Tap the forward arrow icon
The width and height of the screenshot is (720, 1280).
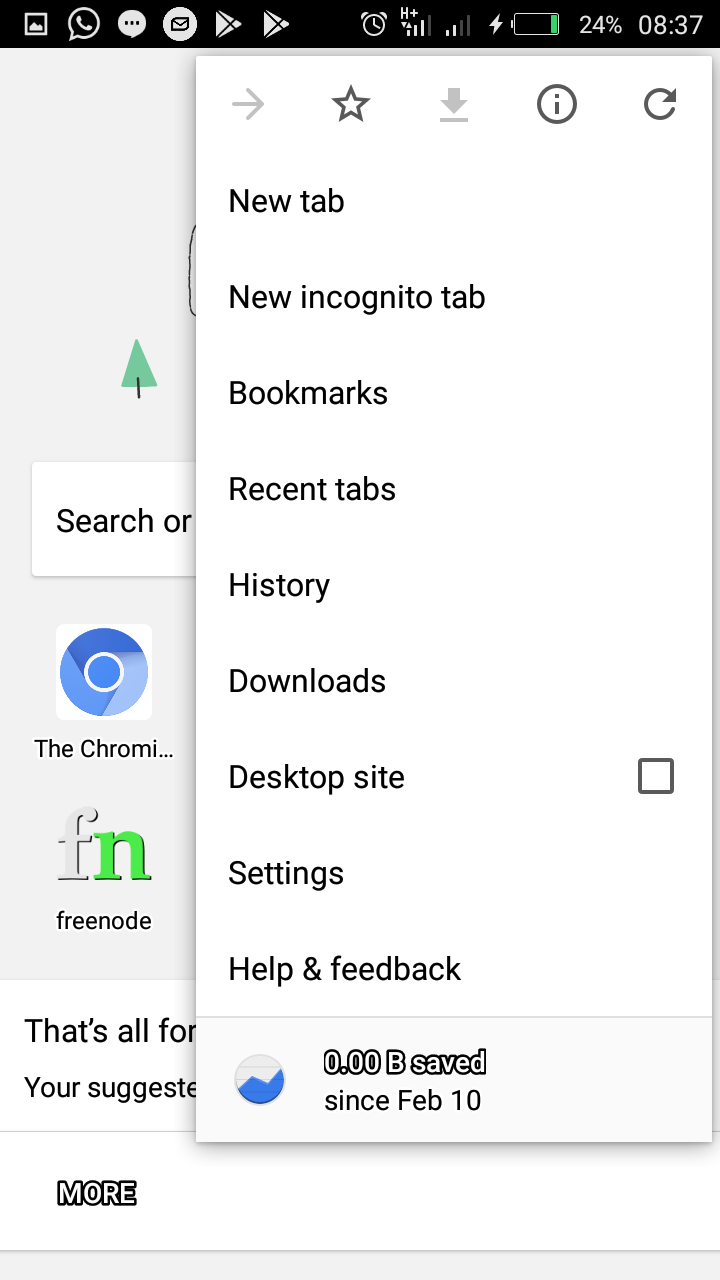click(x=248, y=104)
